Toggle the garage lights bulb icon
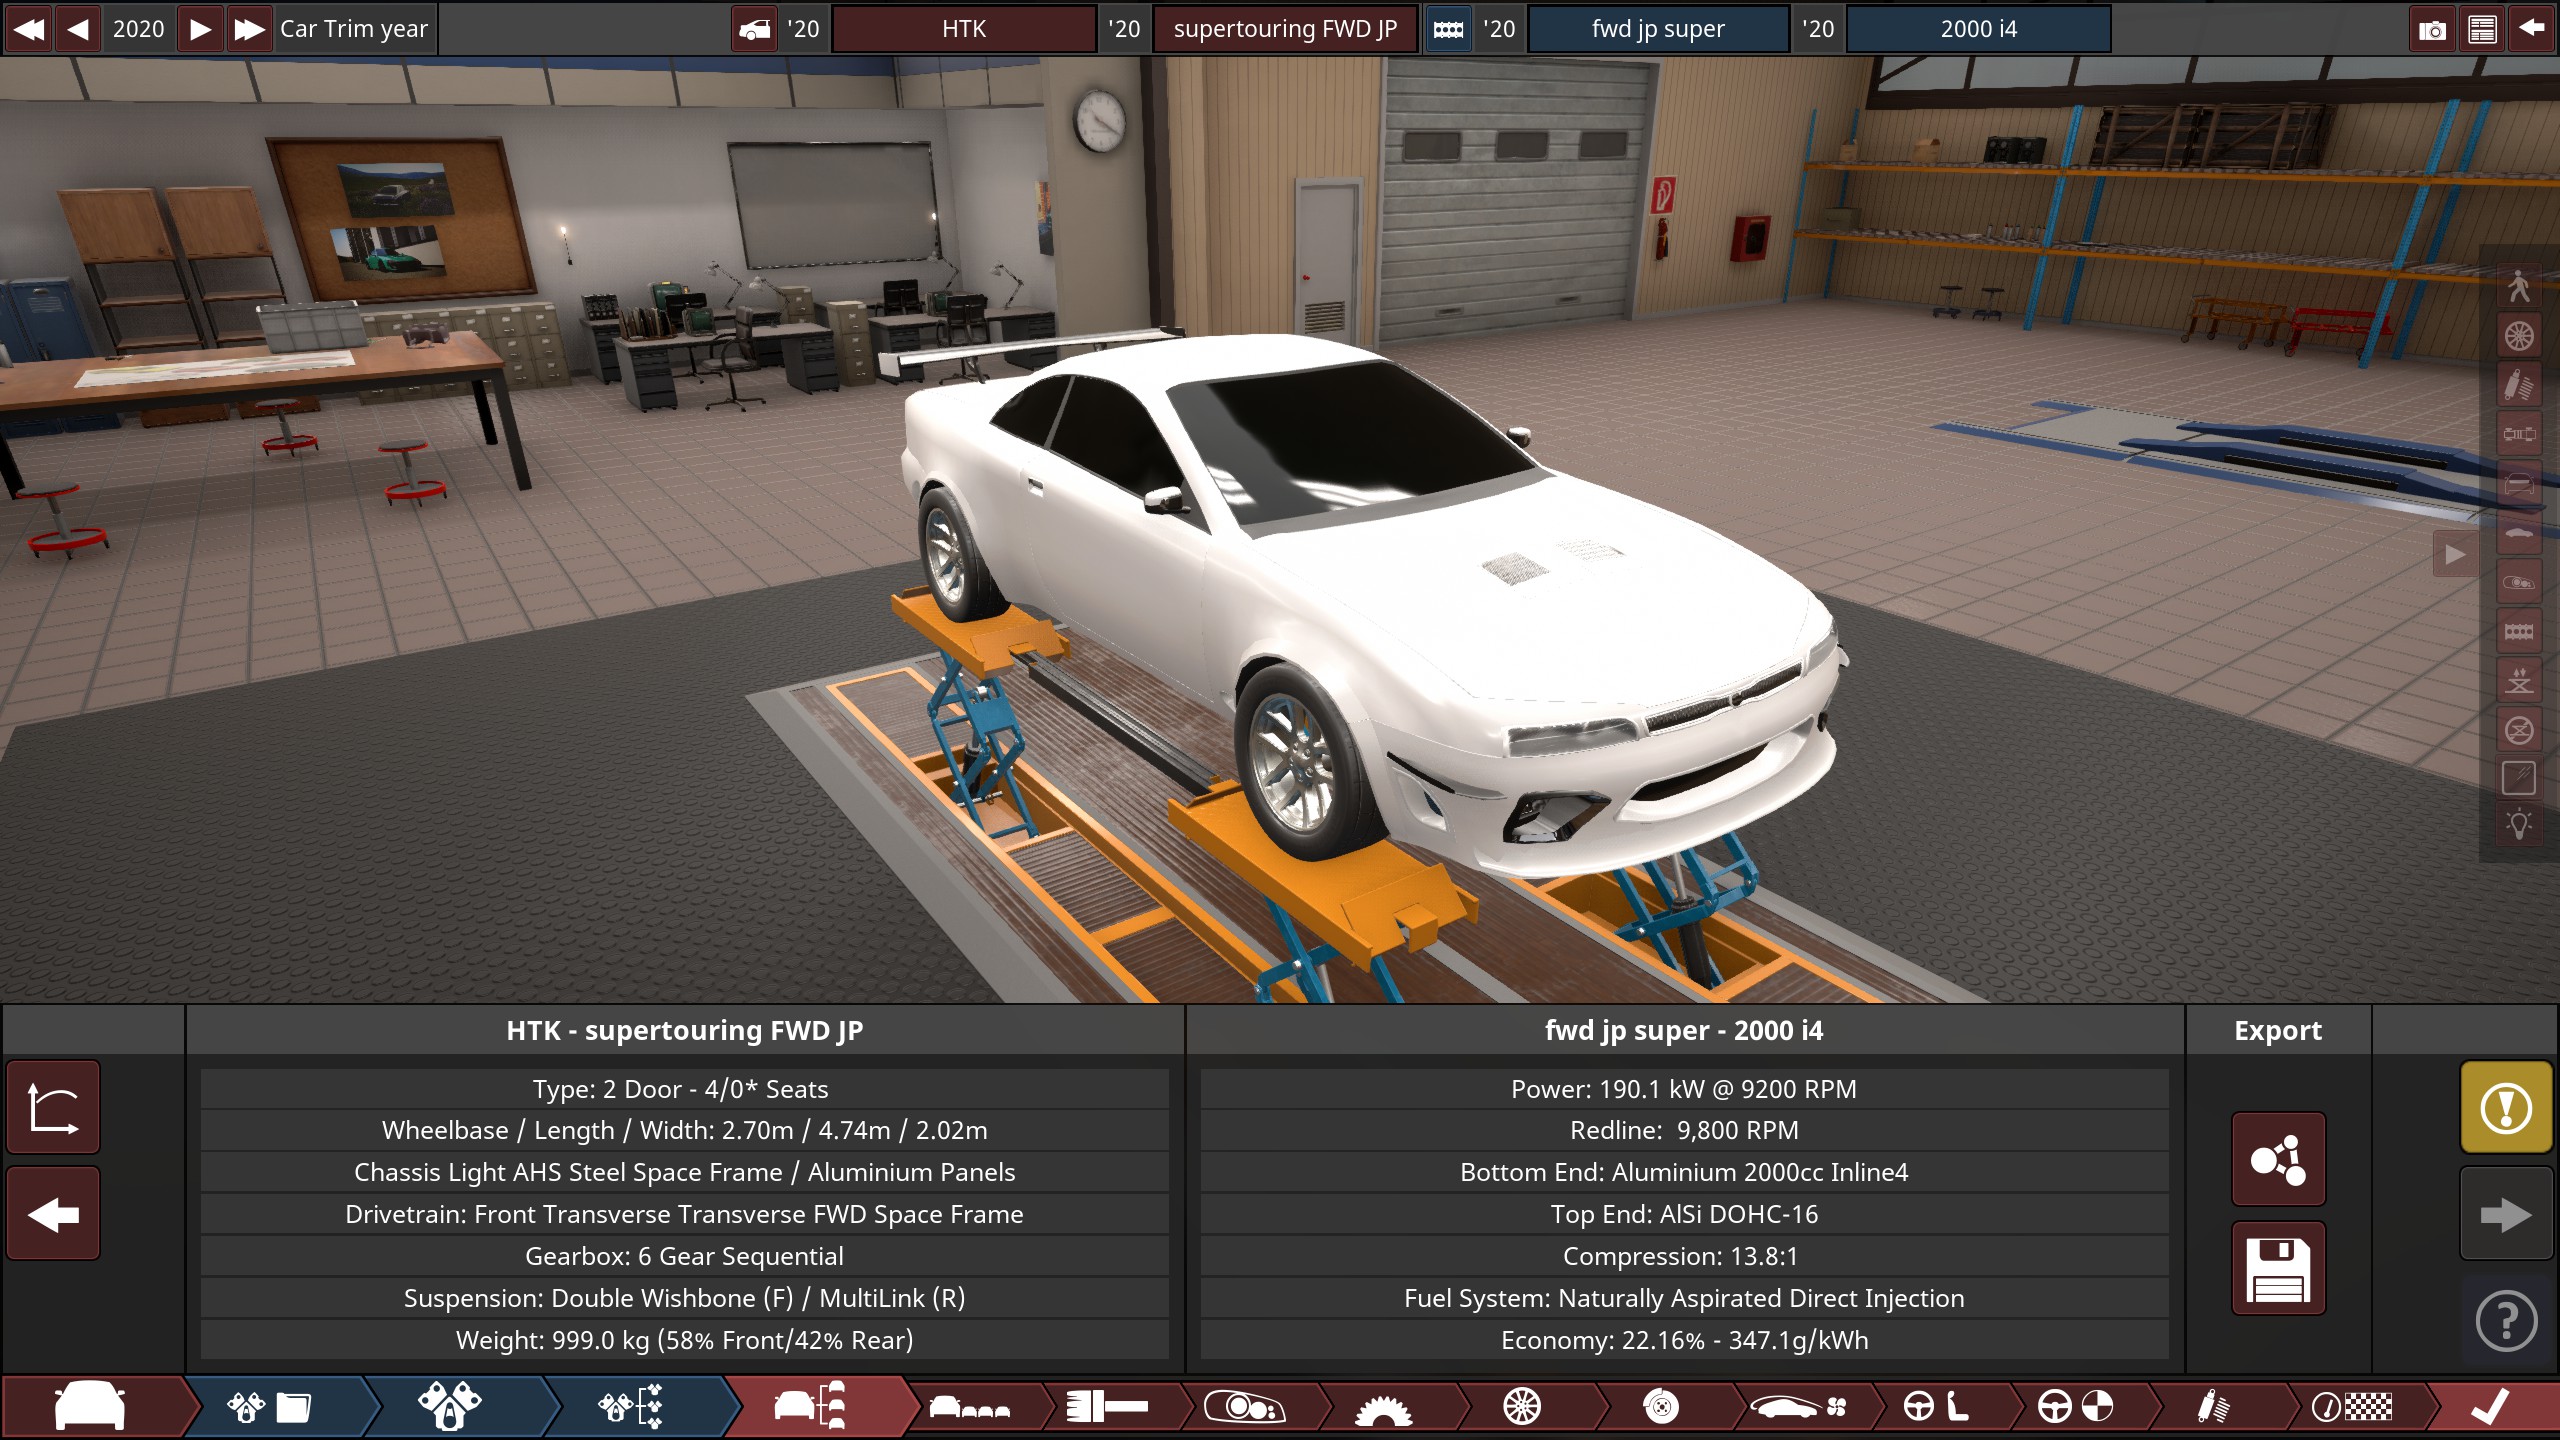Screen dimensions: 2560x1440 pyautogui.click(x=2519, y=826)
